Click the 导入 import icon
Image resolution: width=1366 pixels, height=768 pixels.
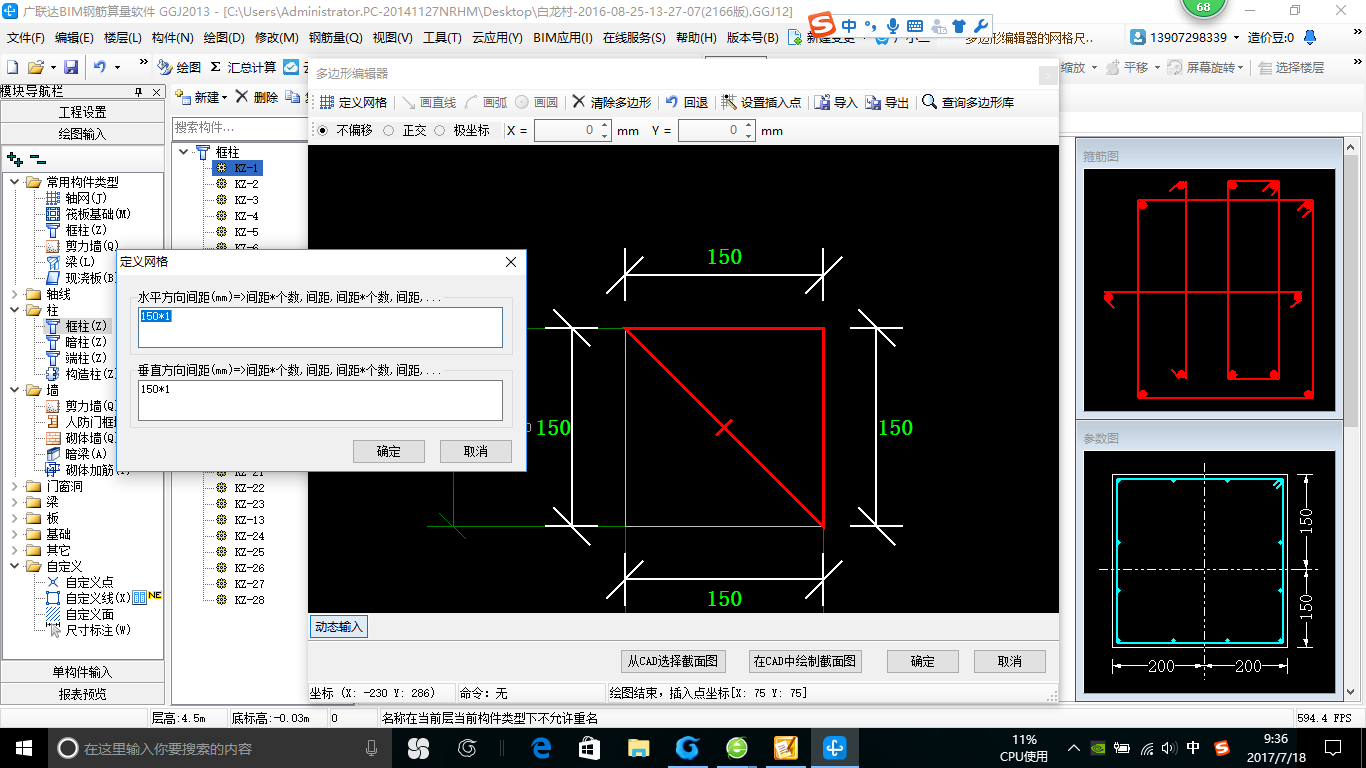click(822, 102)
